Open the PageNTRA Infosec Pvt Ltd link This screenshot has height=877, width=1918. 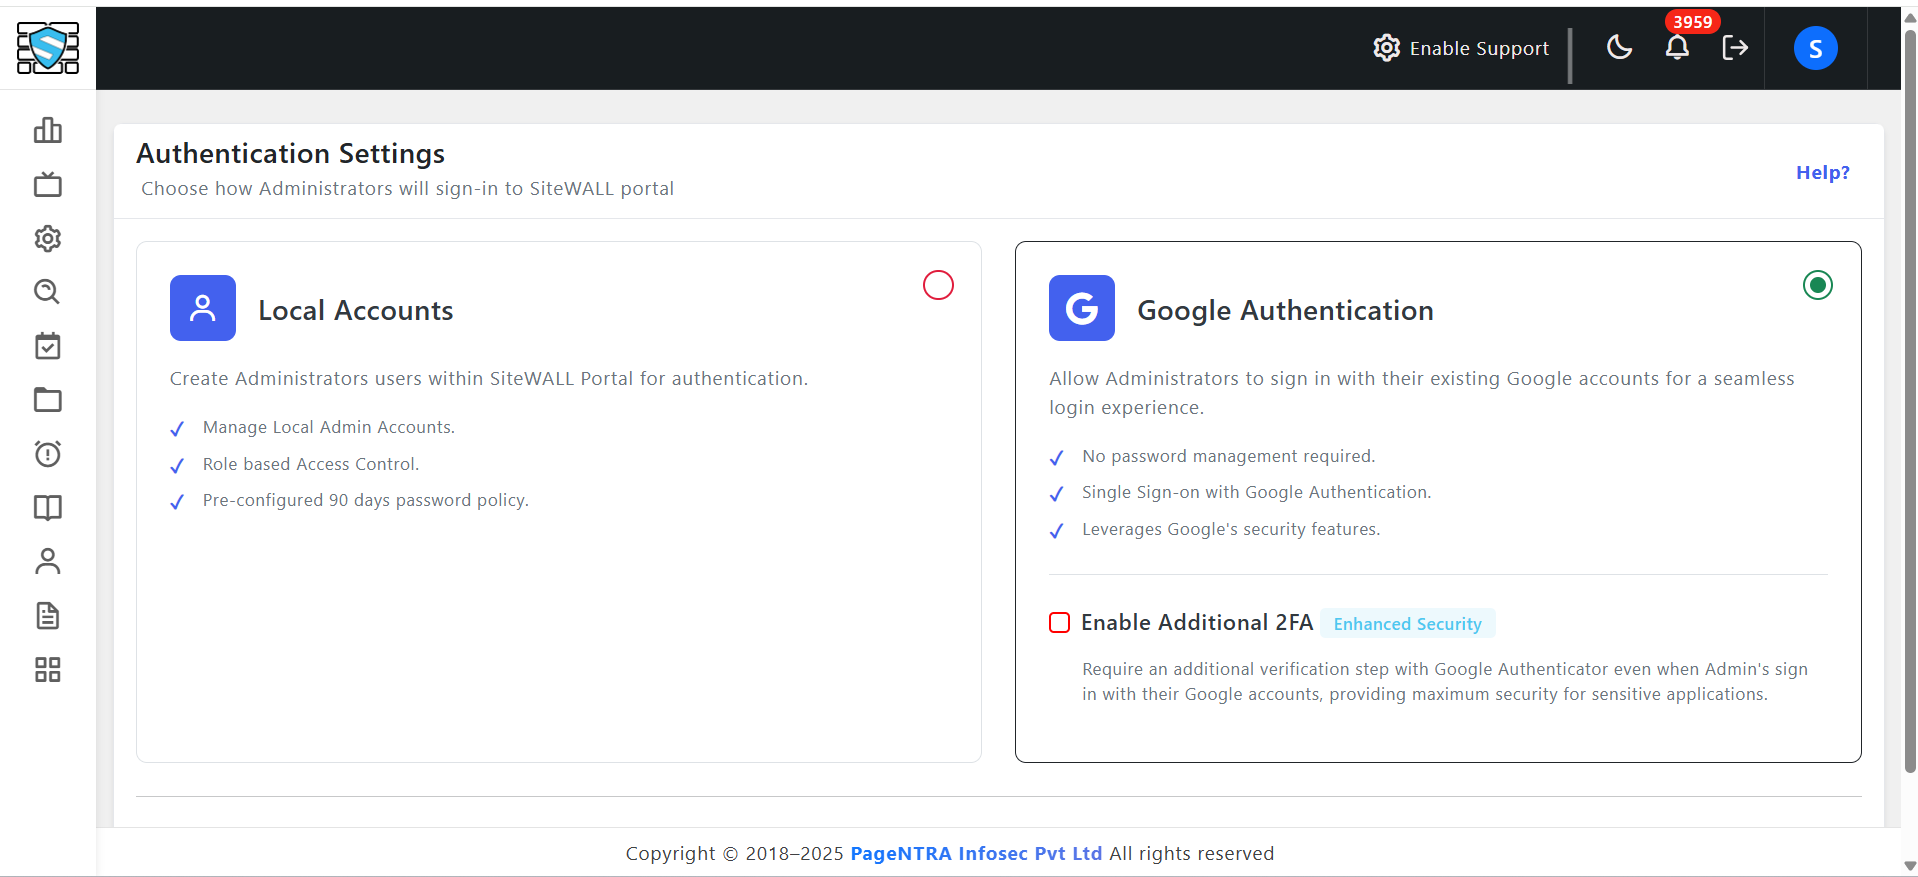pos(976,853)
